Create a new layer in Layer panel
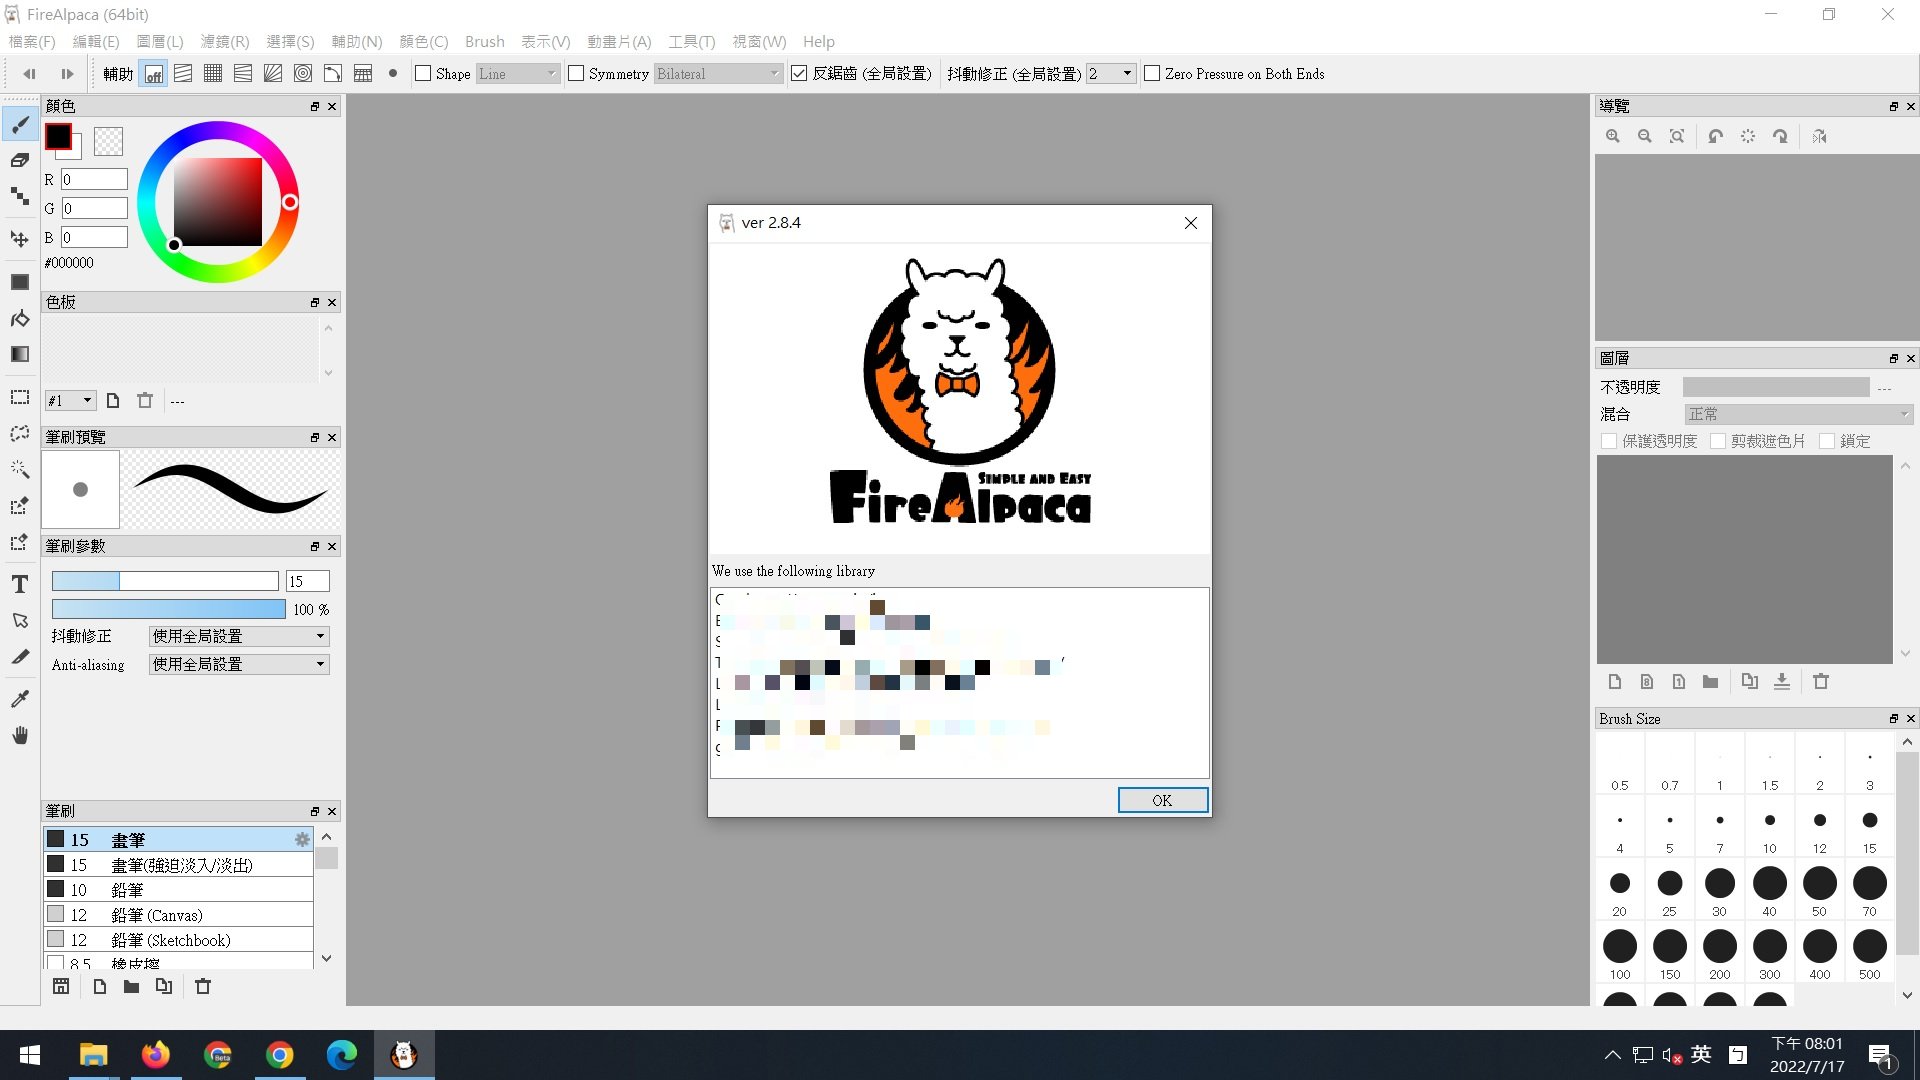 point(1615,682)
